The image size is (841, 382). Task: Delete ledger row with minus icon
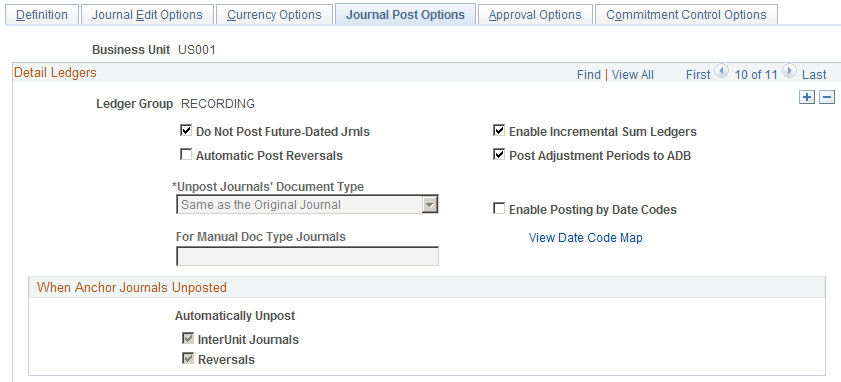click(827, 97)
